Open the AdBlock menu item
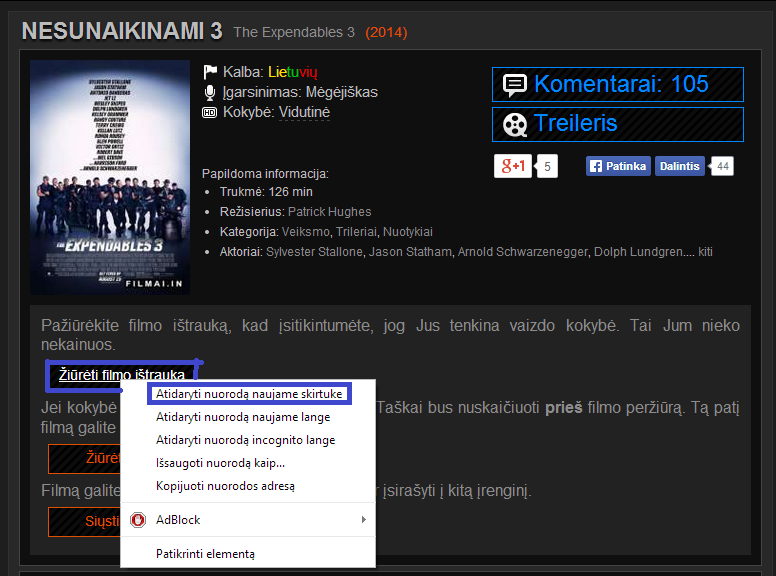The image size is (776, 576). click(x=248, y=520)
